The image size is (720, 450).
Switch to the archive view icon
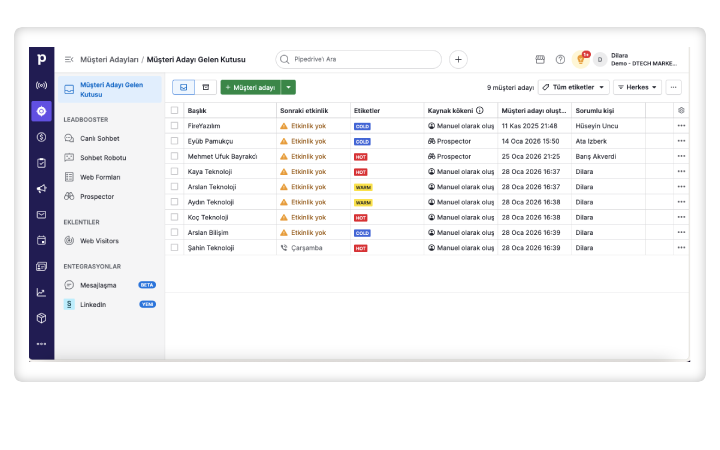[206, 88]
